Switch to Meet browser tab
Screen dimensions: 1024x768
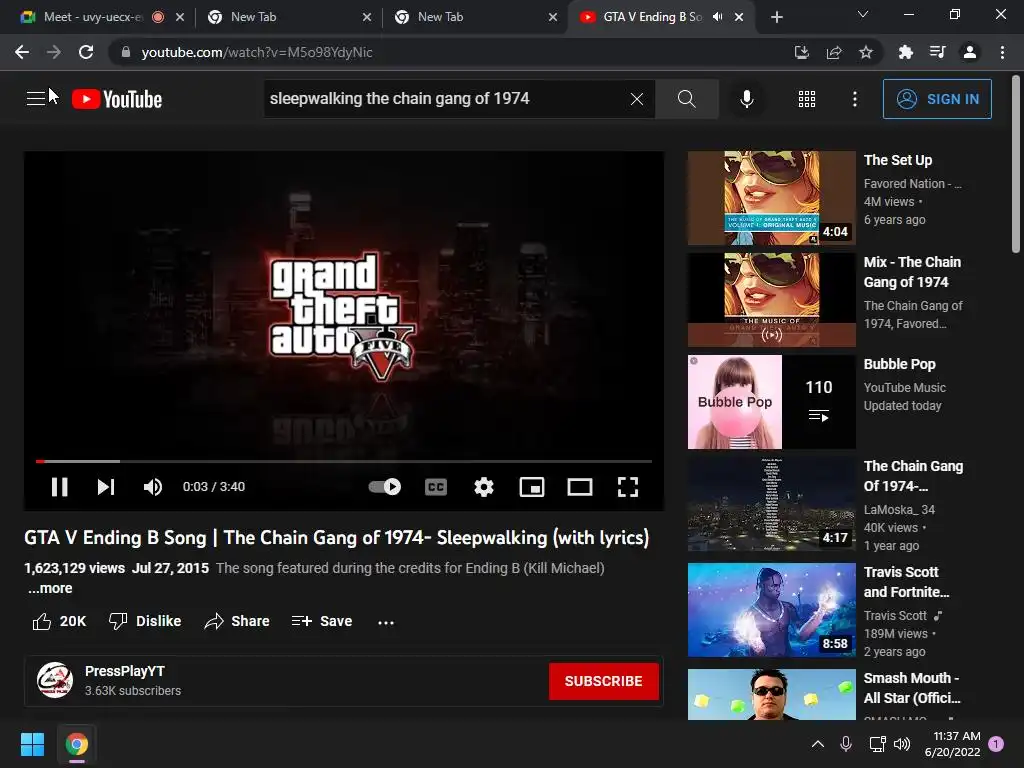click(x=91, y=17)
